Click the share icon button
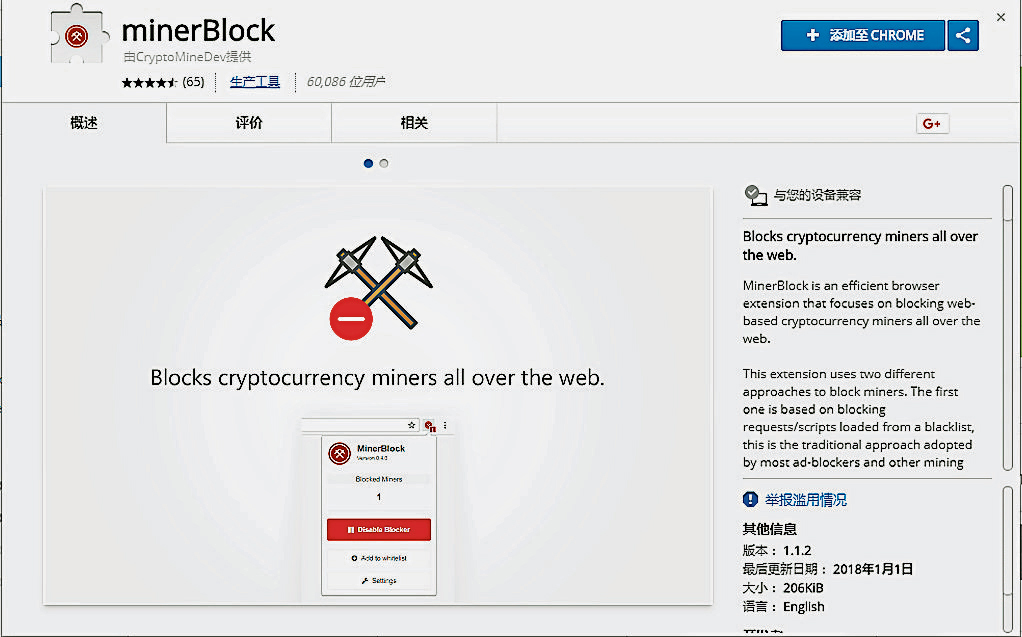 pos(964,36)
